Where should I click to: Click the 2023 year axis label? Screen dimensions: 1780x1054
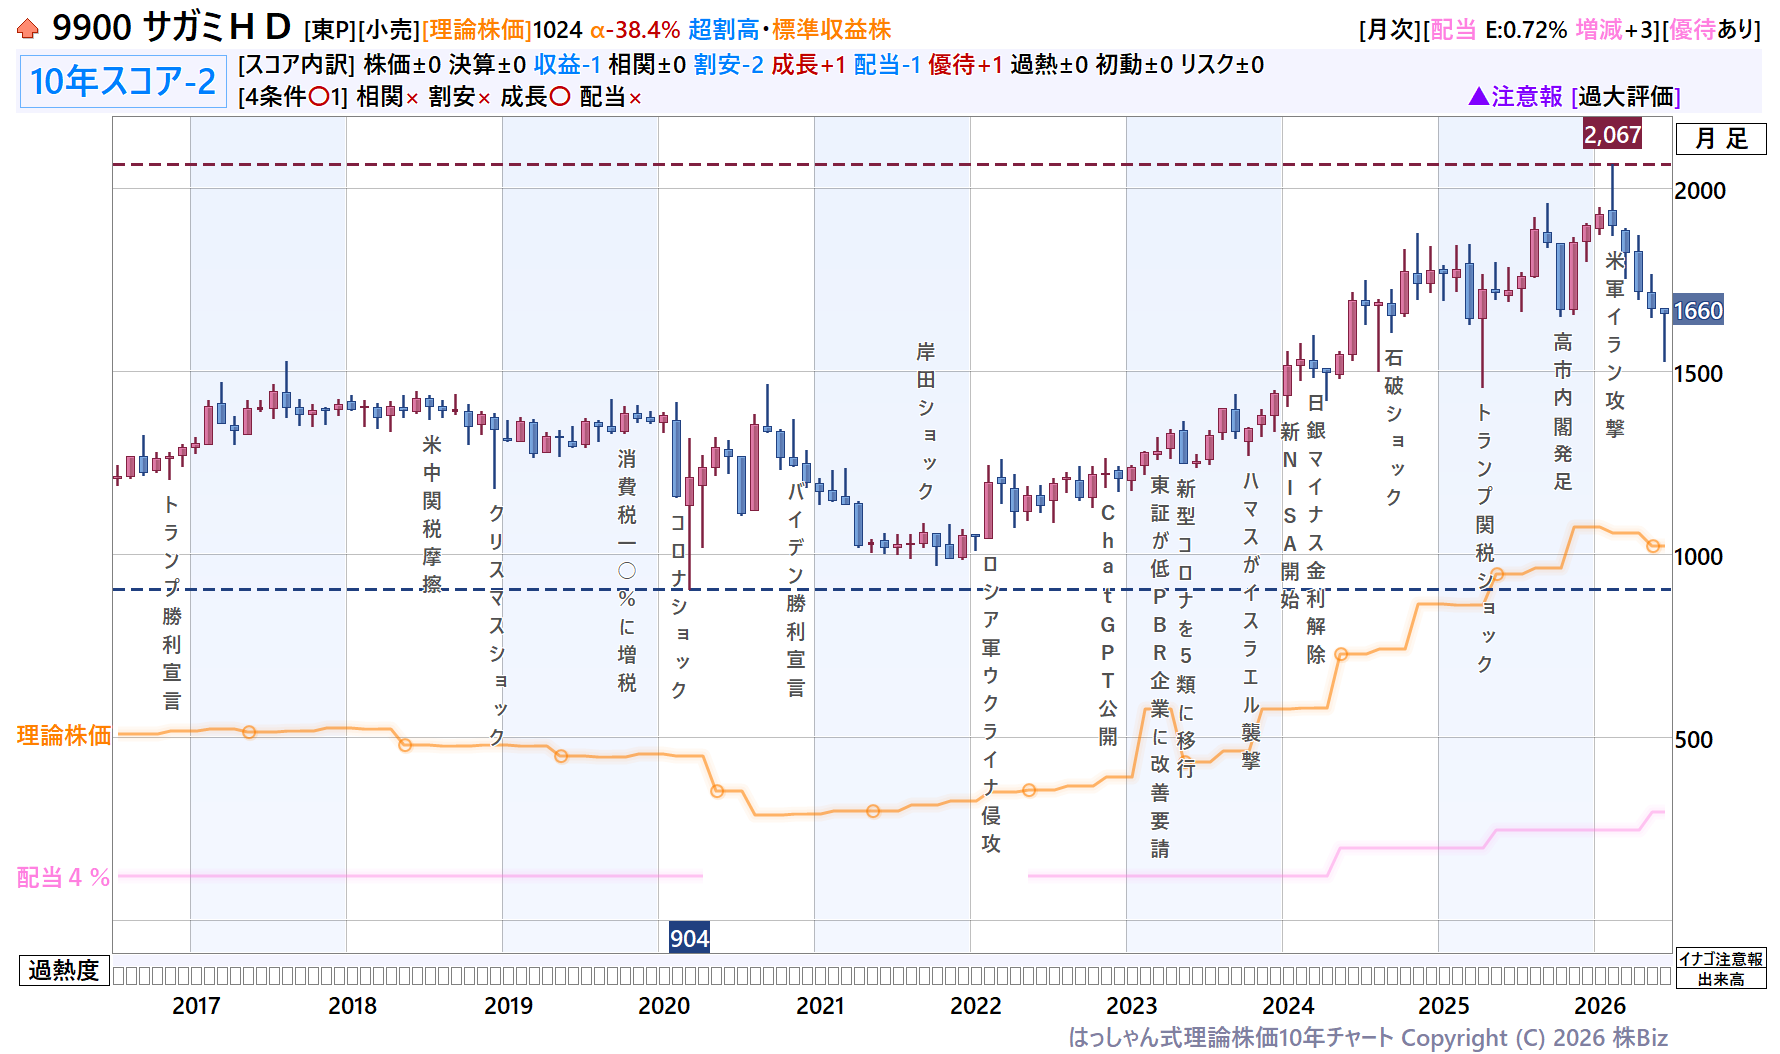coord(1132,1006)
